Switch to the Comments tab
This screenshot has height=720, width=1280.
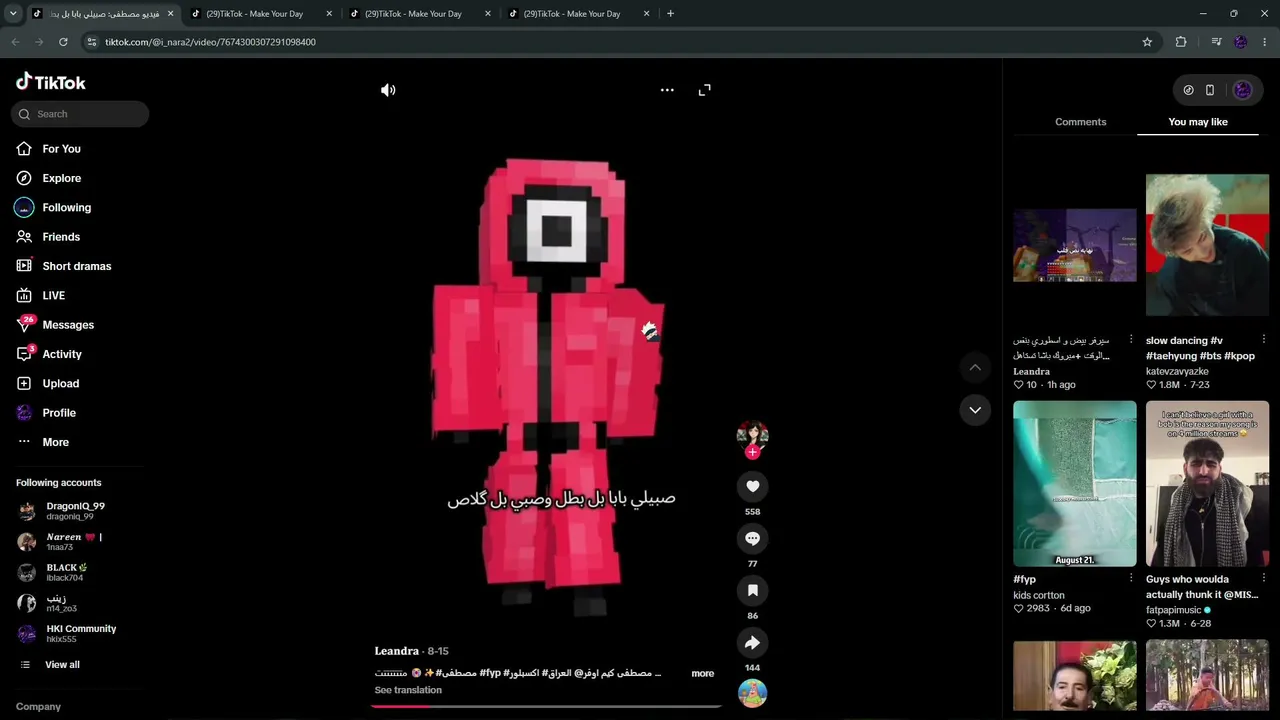click(1081, 122)
